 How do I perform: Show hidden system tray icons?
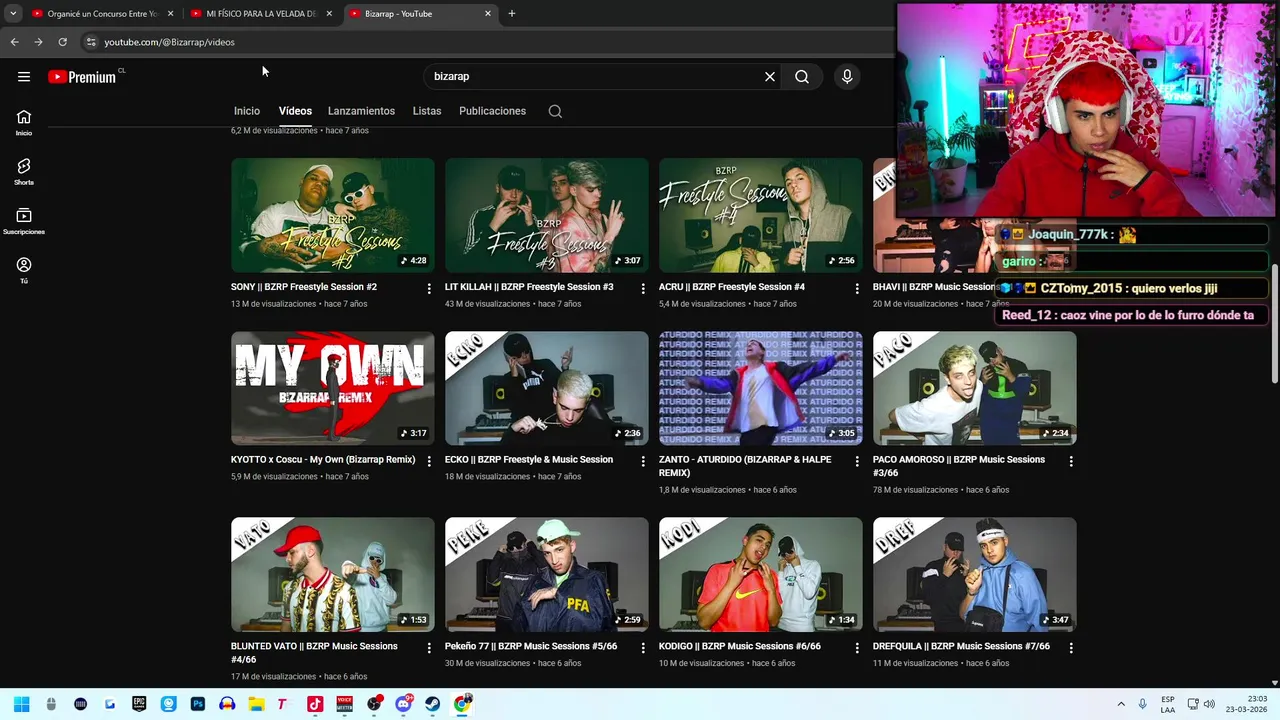(x=1121, y=704)
